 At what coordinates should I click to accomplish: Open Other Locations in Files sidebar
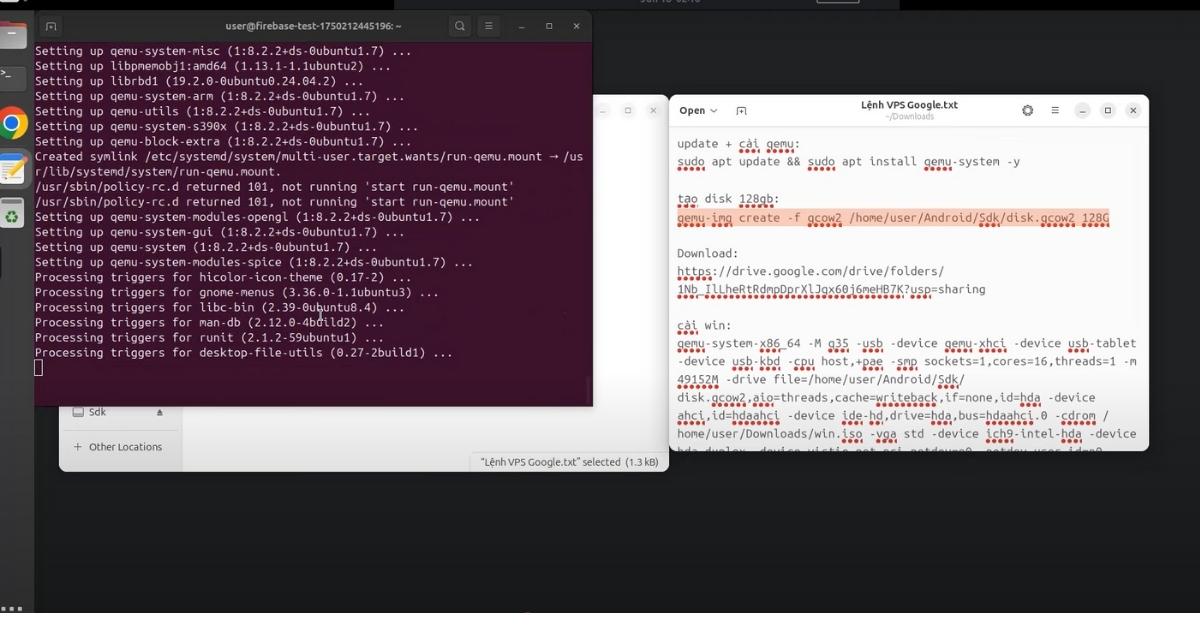(118, 447)
